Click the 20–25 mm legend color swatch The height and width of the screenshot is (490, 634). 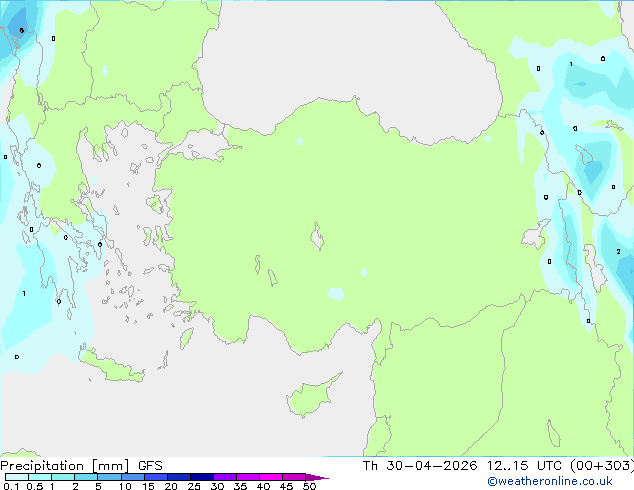[x=178, y=477]
